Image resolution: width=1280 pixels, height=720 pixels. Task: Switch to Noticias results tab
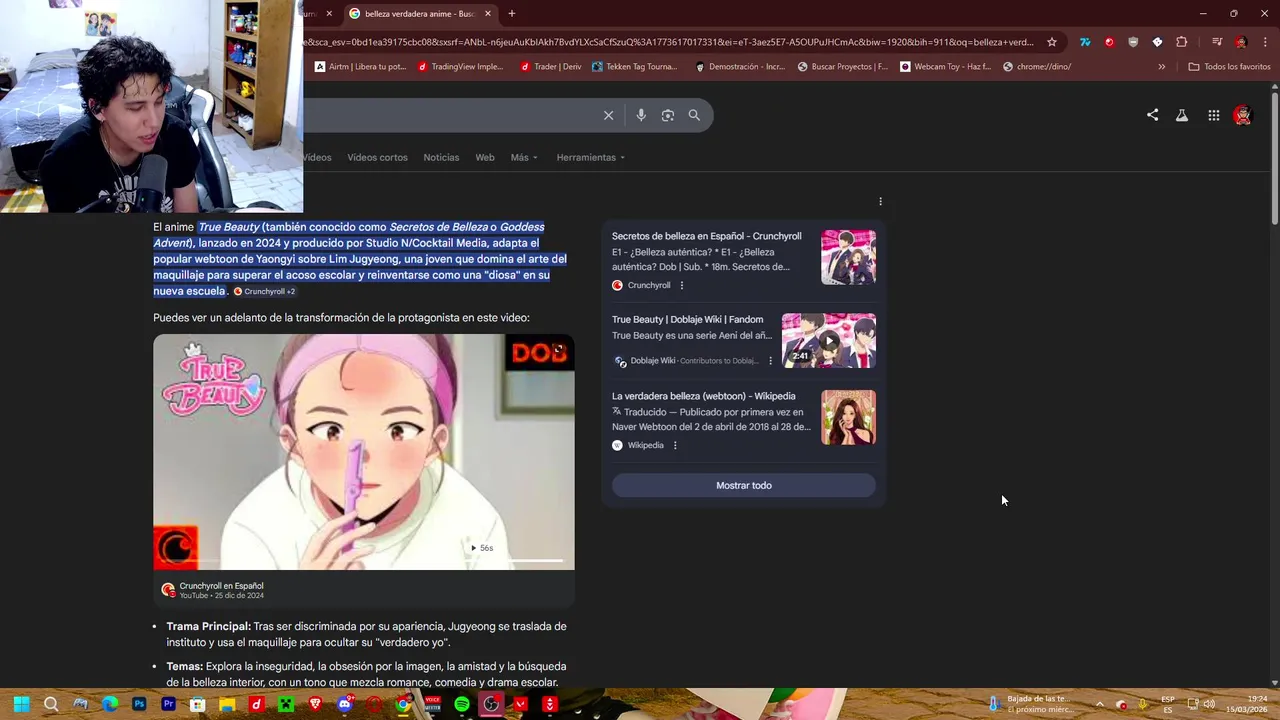(441, 157)
